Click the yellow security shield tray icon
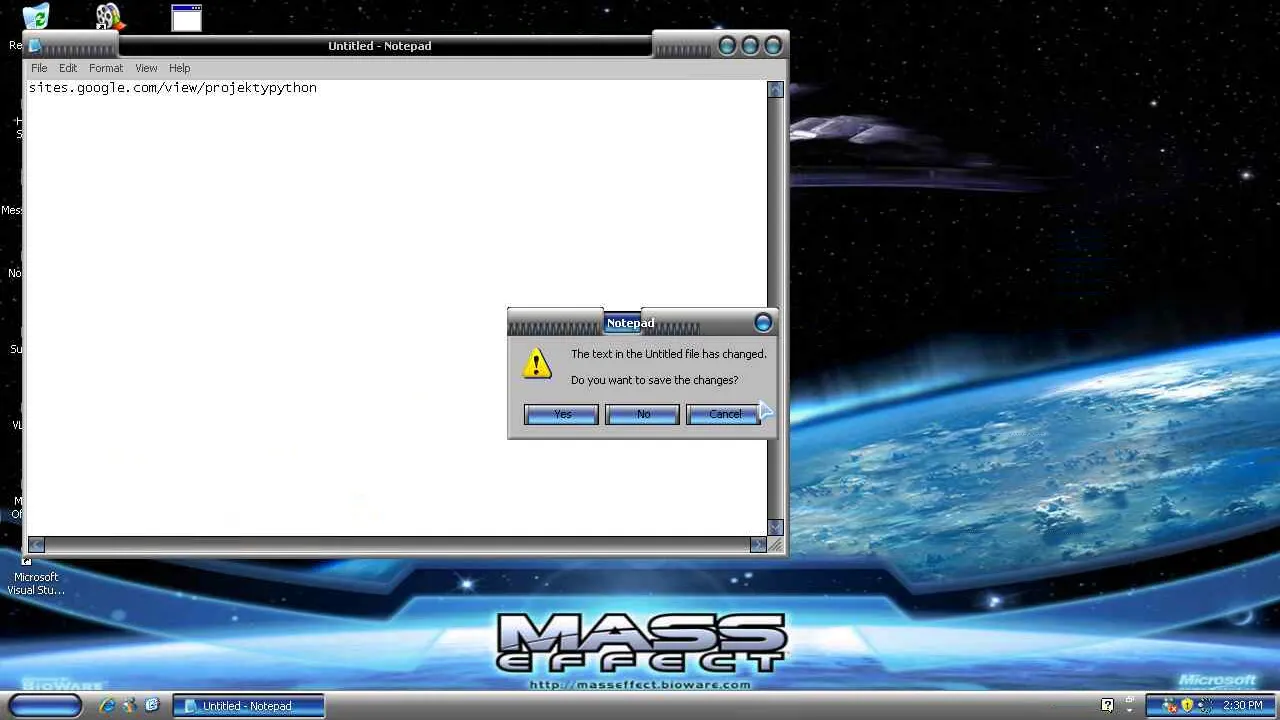Viewport: 1280px width, 720px height. coord(1187,706)
